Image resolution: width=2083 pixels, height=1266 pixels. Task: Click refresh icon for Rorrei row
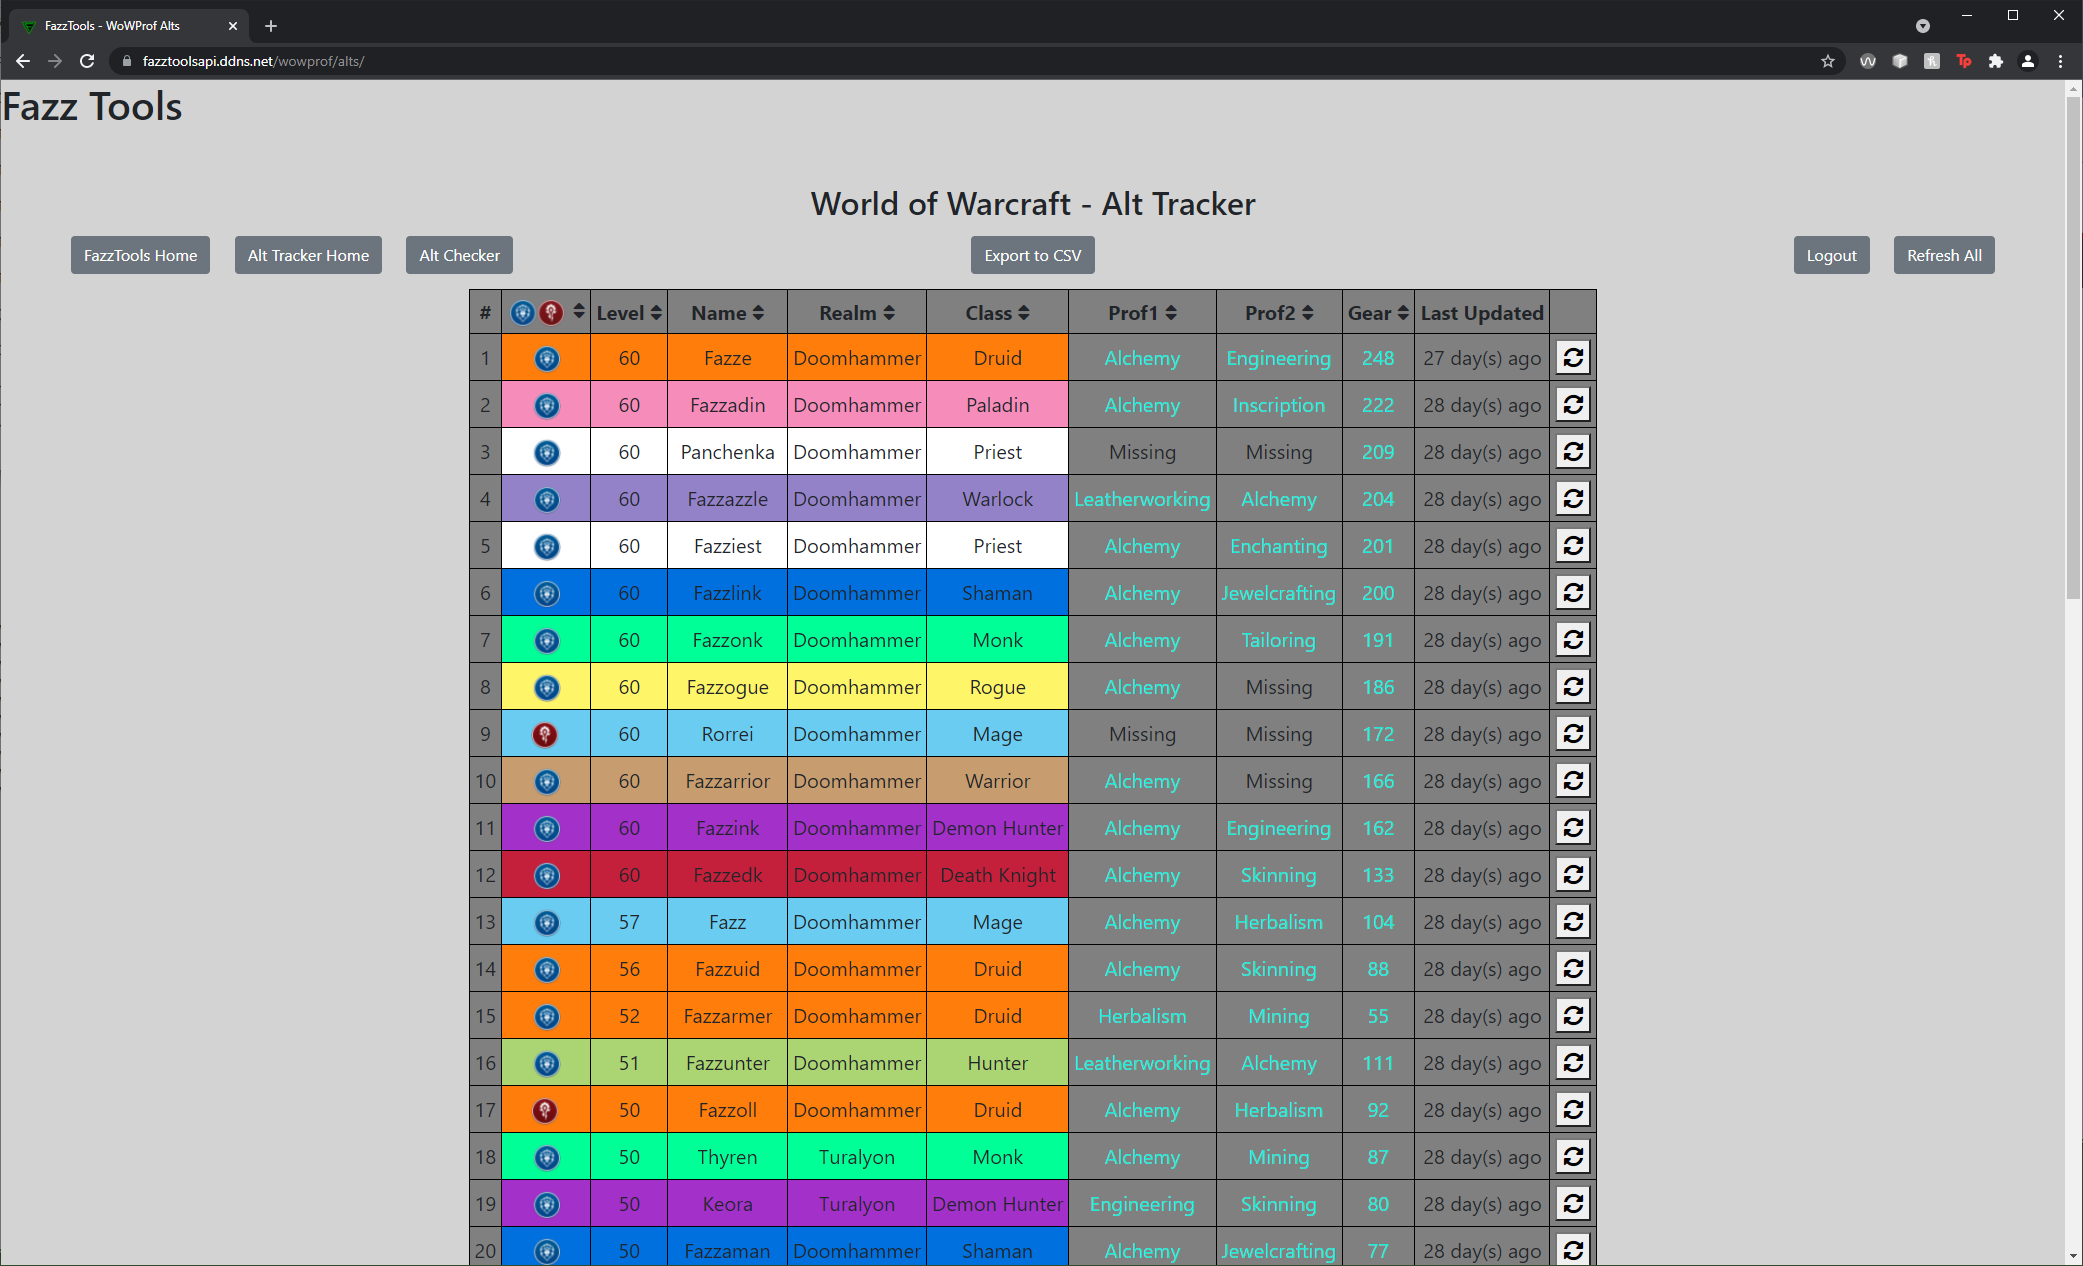[1572, 734]
